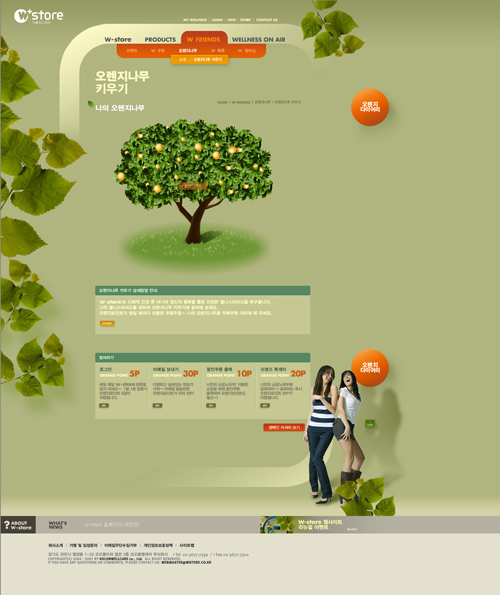Select the W FRIENDS tab
Screen dimensions: 500x595
tap(204, 39)
